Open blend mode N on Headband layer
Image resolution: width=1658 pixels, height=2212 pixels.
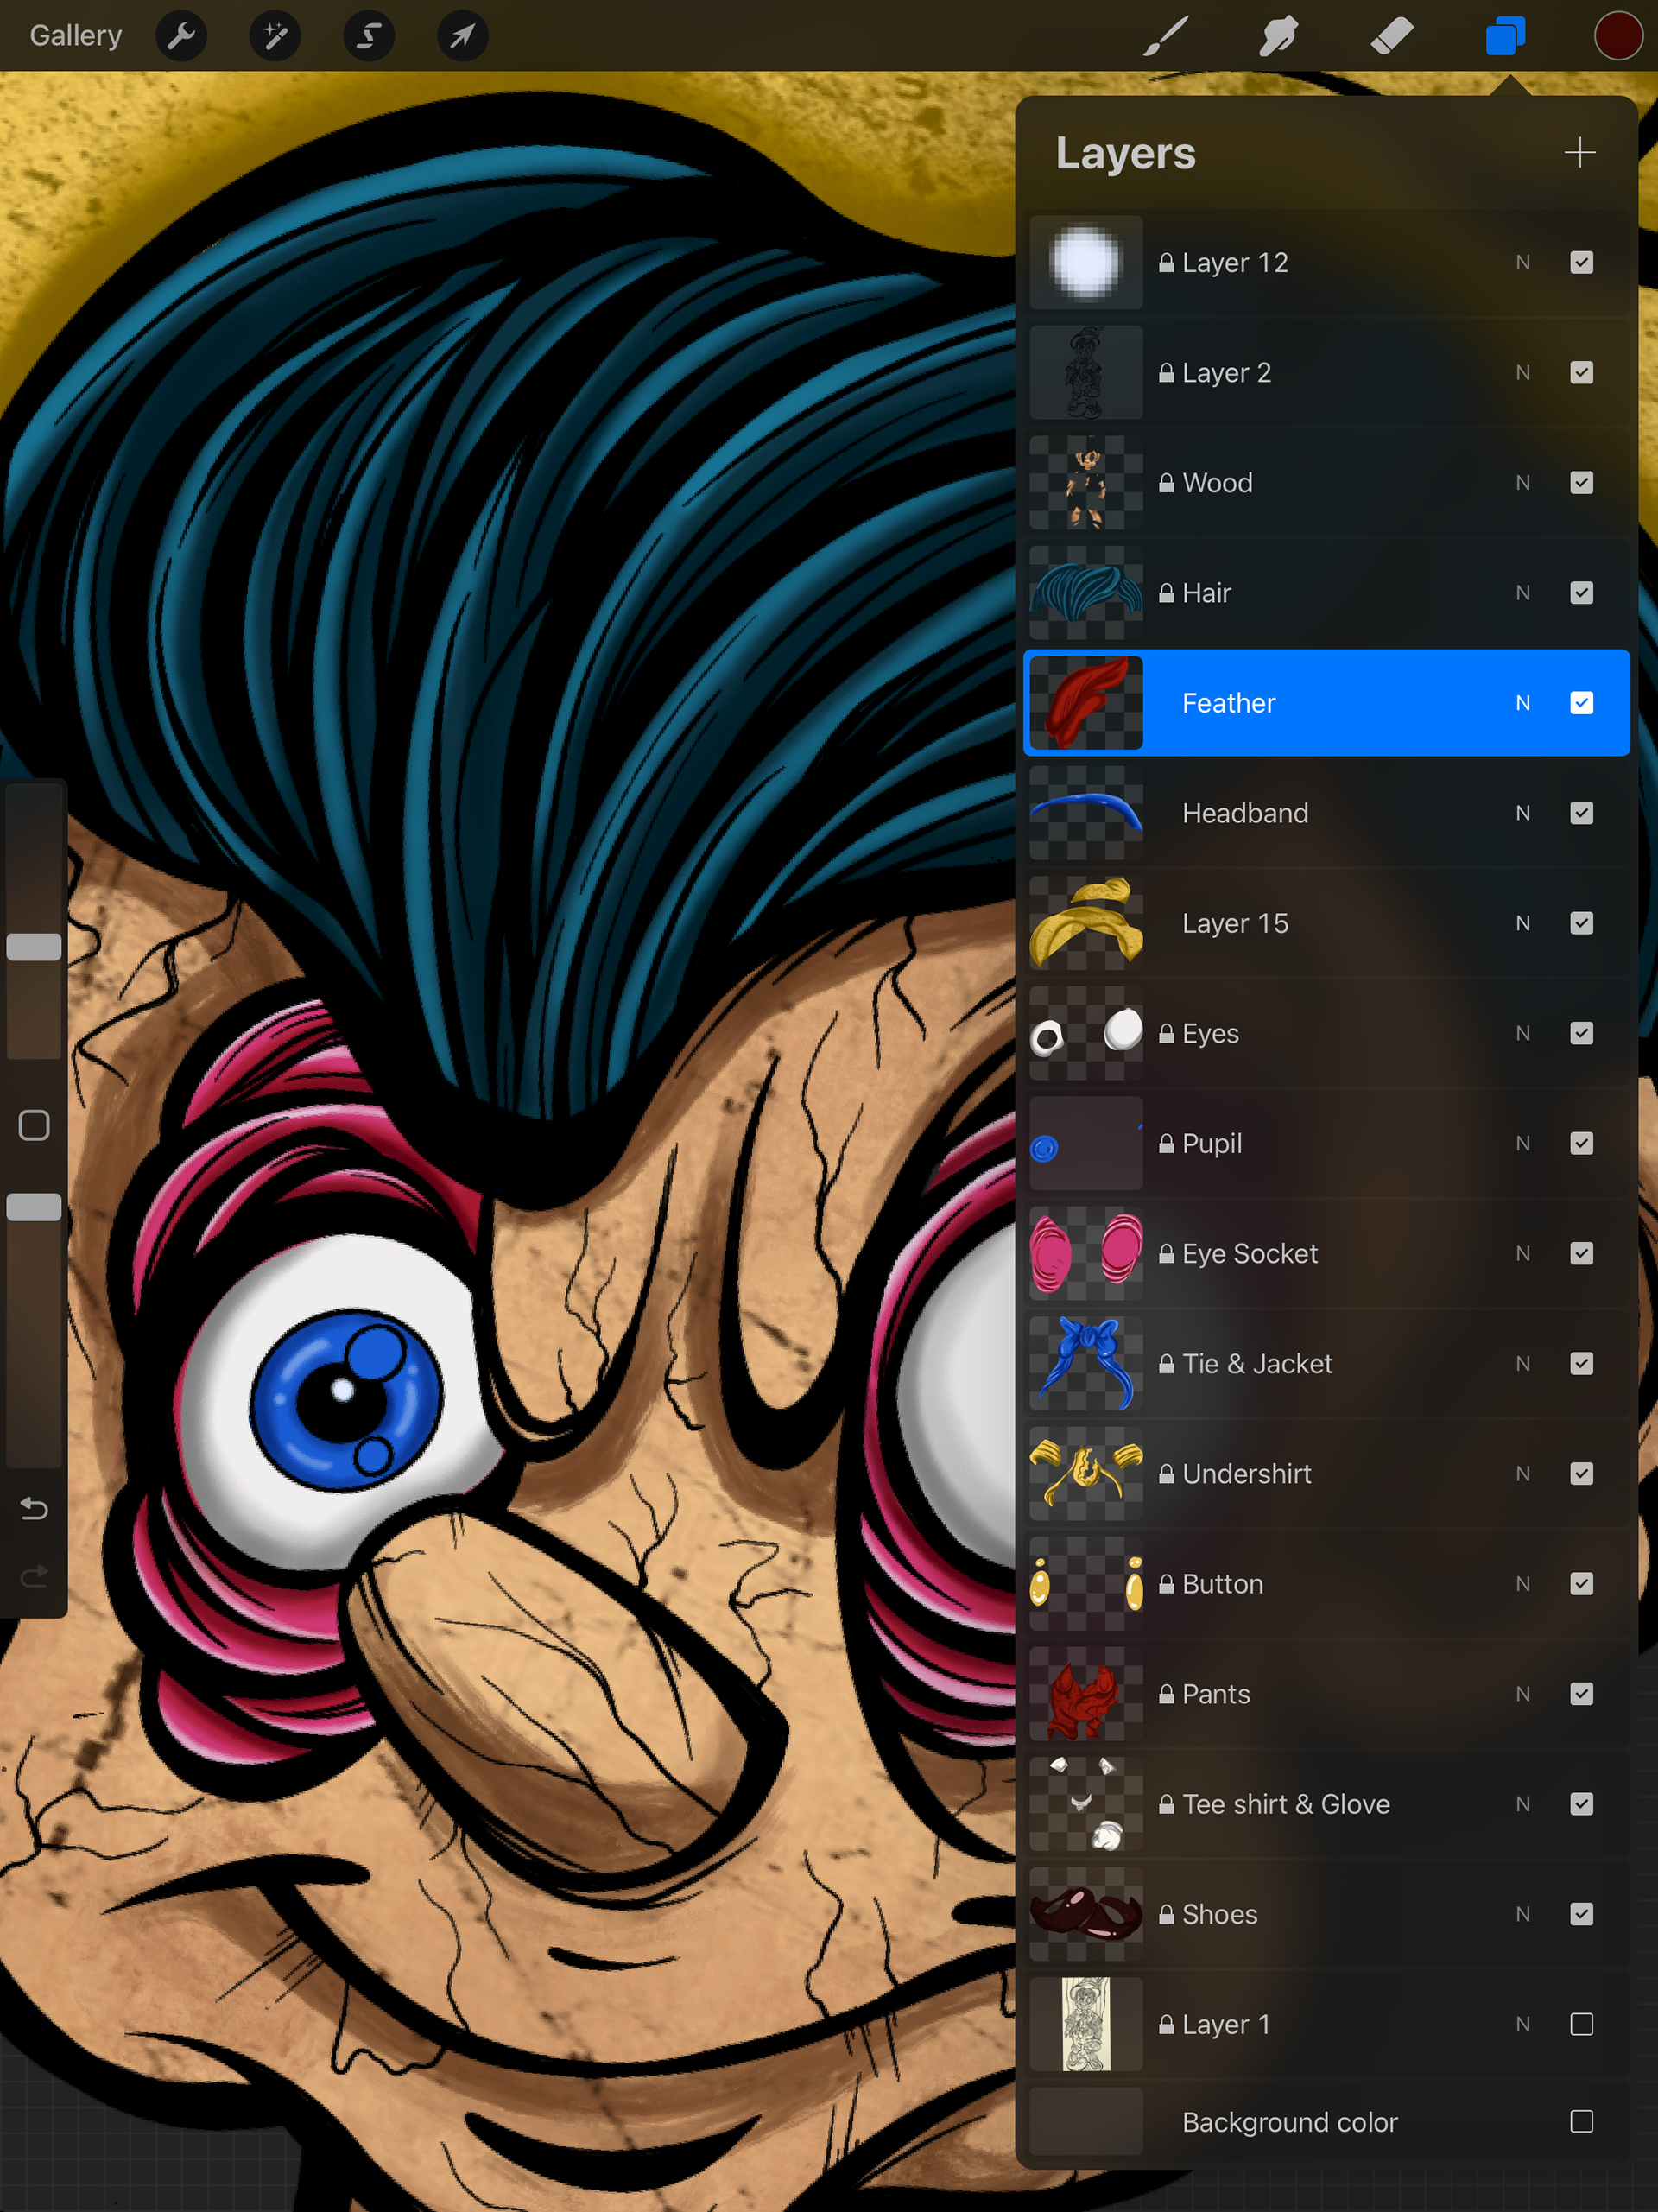click(x=1522, y=813)
